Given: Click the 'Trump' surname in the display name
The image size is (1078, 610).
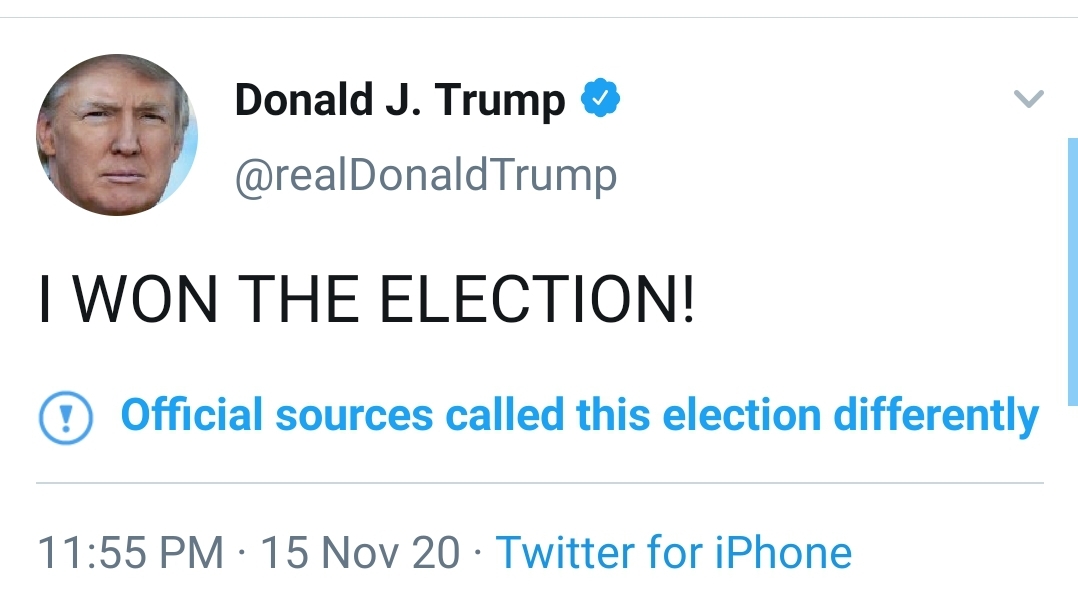Looking at the screenshot, I should tap(500, 102).
